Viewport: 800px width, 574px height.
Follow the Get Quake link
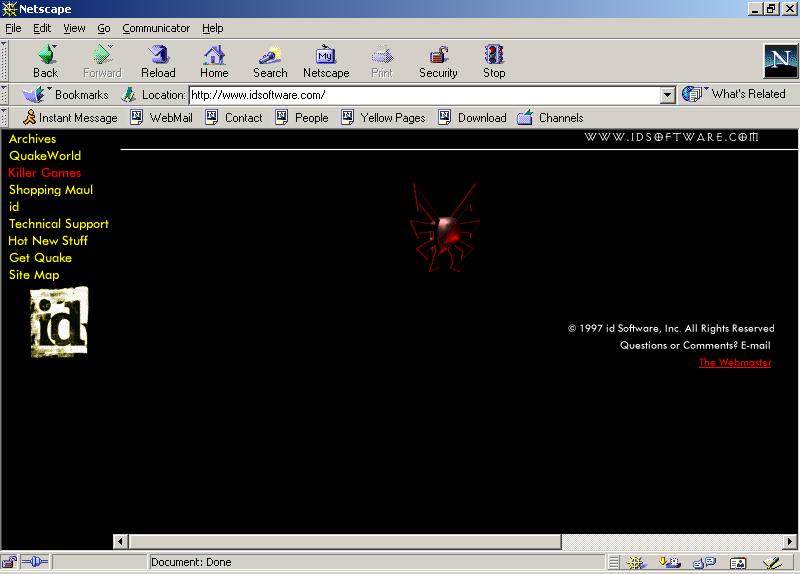point(40,258)
